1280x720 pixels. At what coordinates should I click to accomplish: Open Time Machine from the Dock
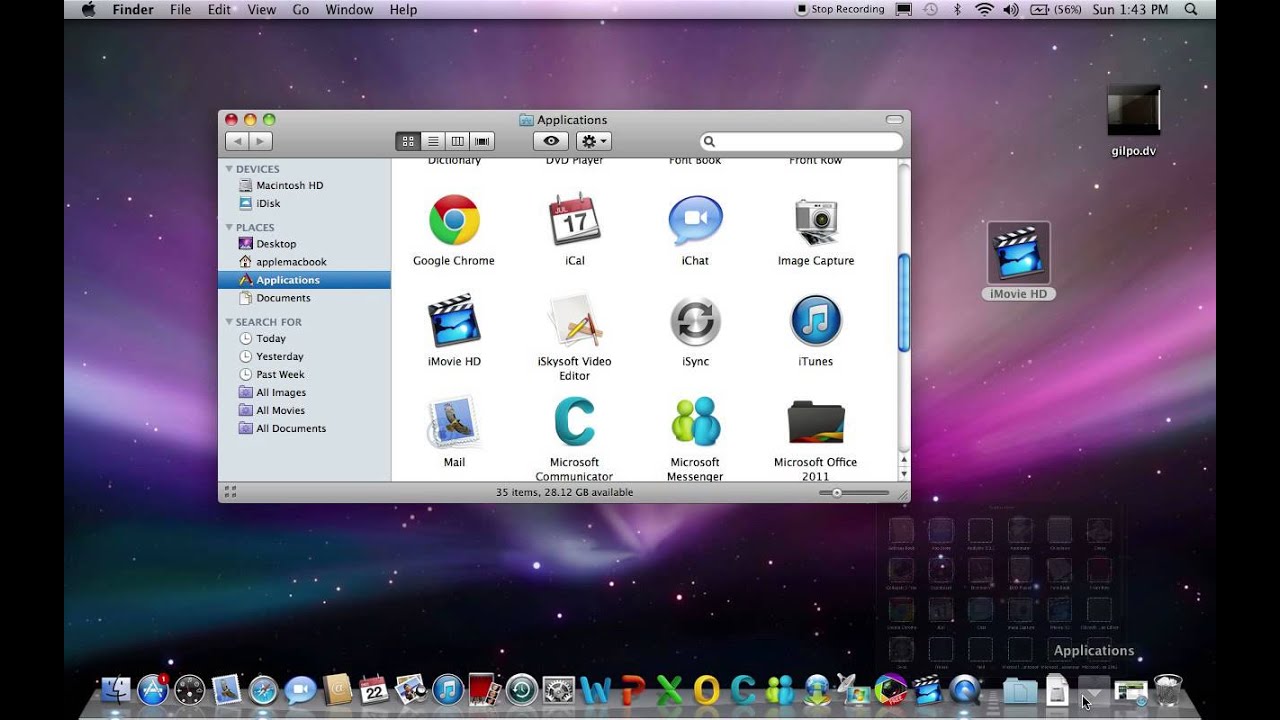521,689
